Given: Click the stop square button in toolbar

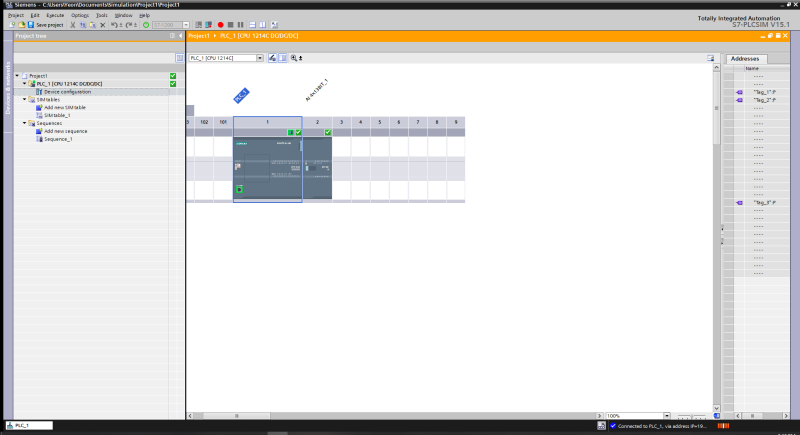Looking at the screenshot, I should point(231,24).
